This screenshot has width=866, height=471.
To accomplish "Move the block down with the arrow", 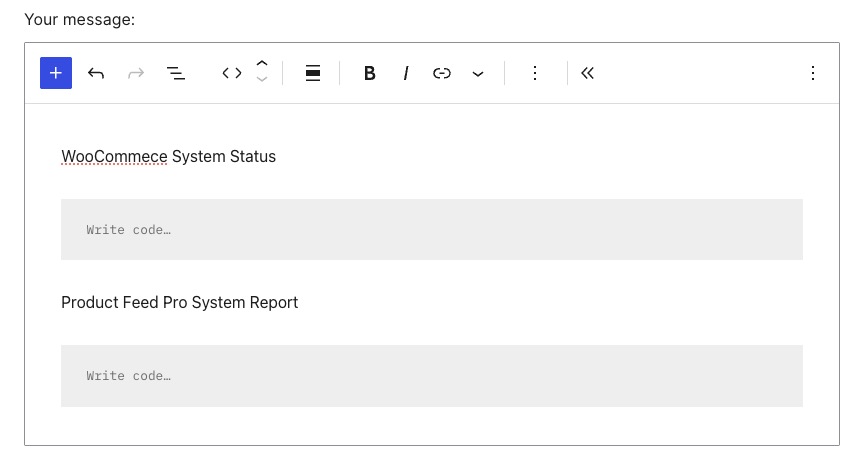I will (x=262, y=80).
